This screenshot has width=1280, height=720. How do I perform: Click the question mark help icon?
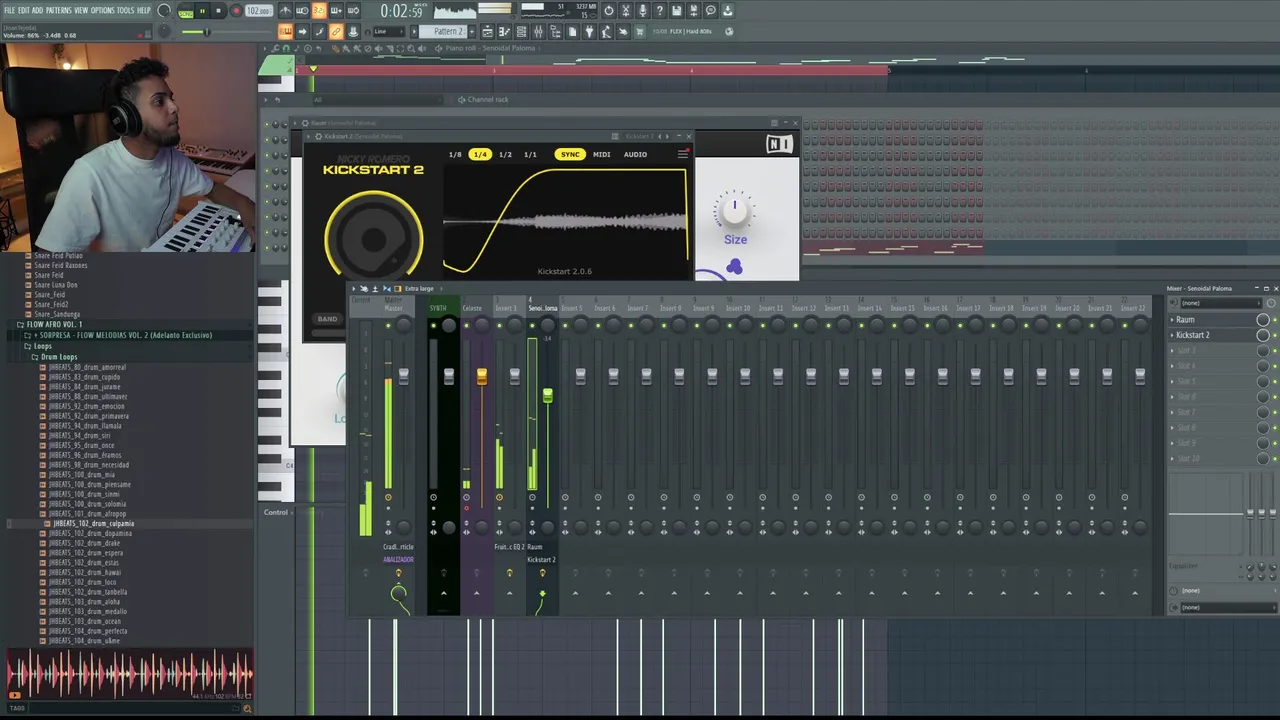(x=660, y=10)
